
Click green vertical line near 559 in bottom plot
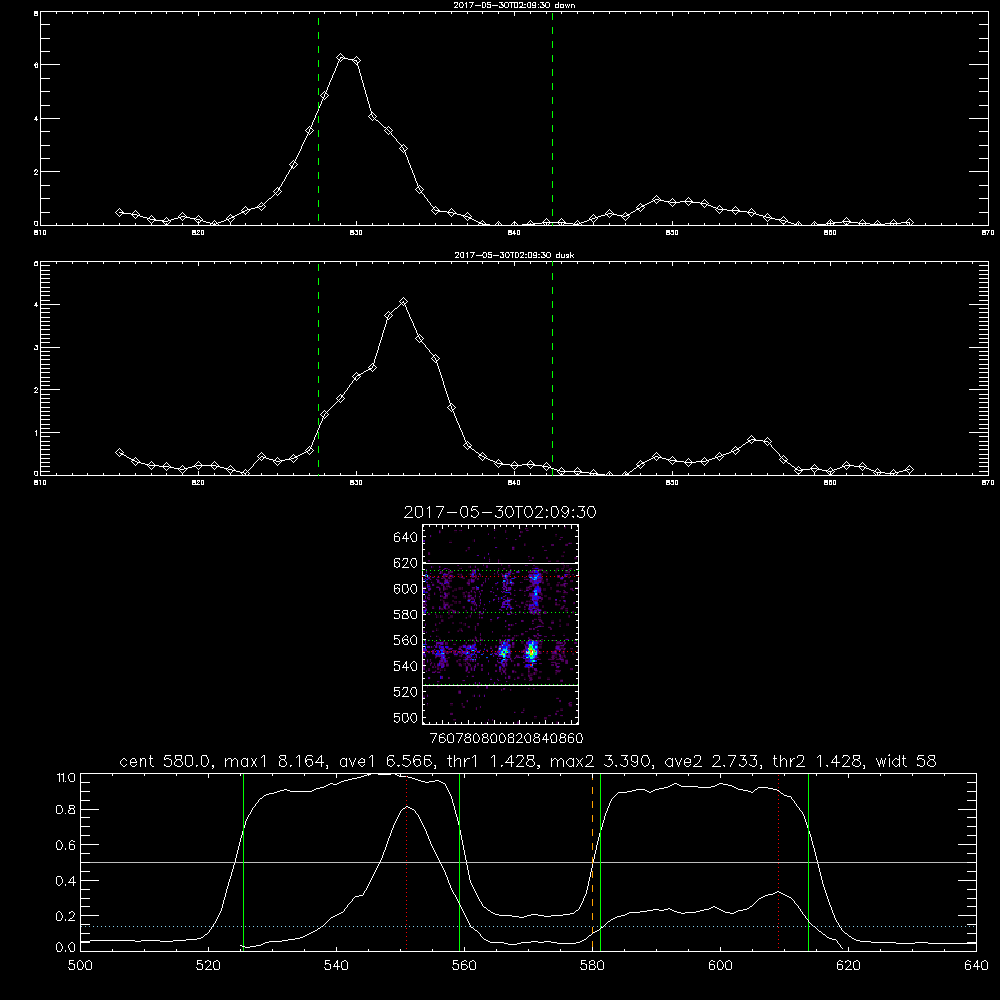(x=459, y=862)
